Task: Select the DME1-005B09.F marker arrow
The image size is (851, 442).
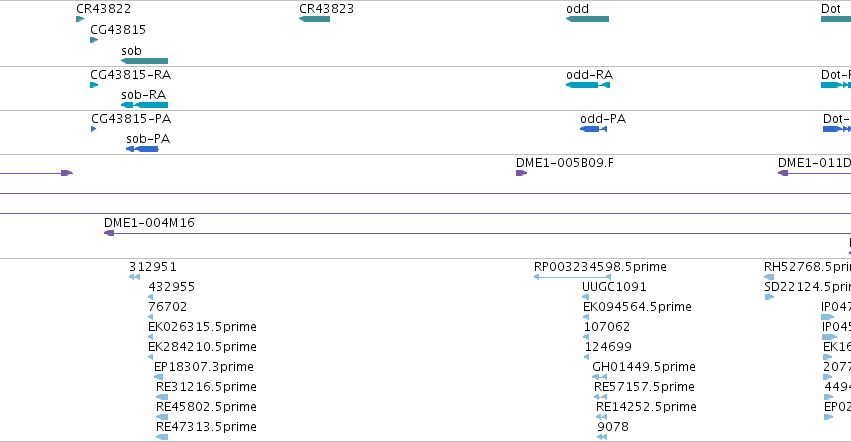Action: pos(522,173)
